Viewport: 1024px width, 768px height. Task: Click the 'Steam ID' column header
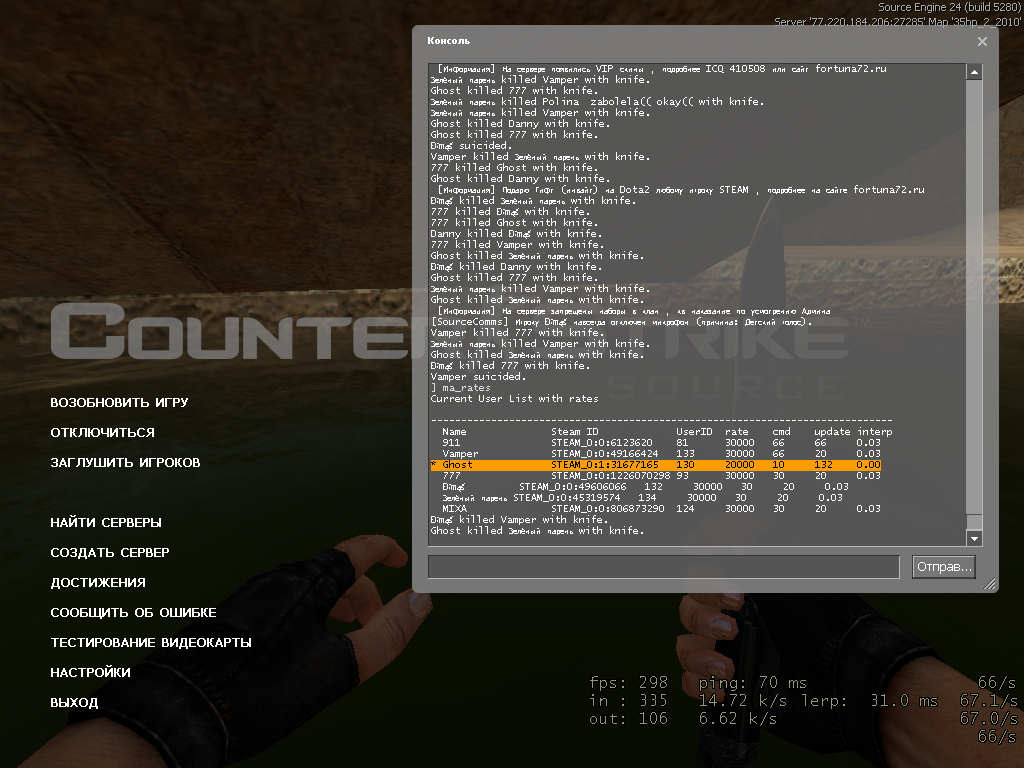point(575,432)
